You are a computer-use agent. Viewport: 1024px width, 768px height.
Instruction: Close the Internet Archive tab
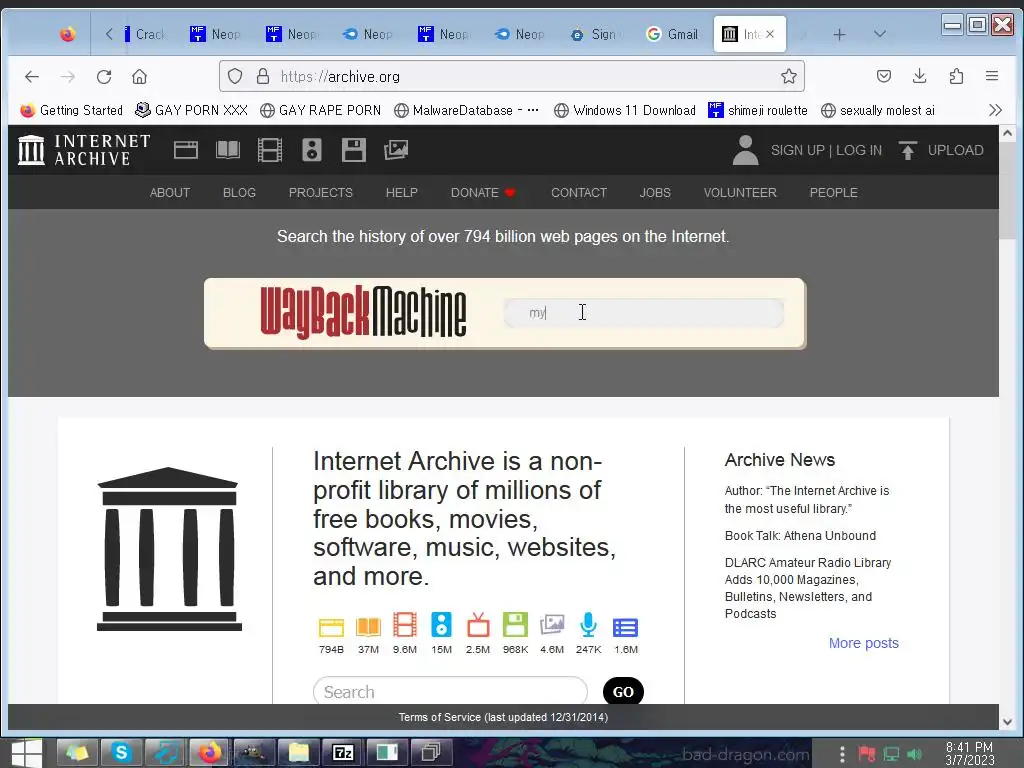click(770, 34)
